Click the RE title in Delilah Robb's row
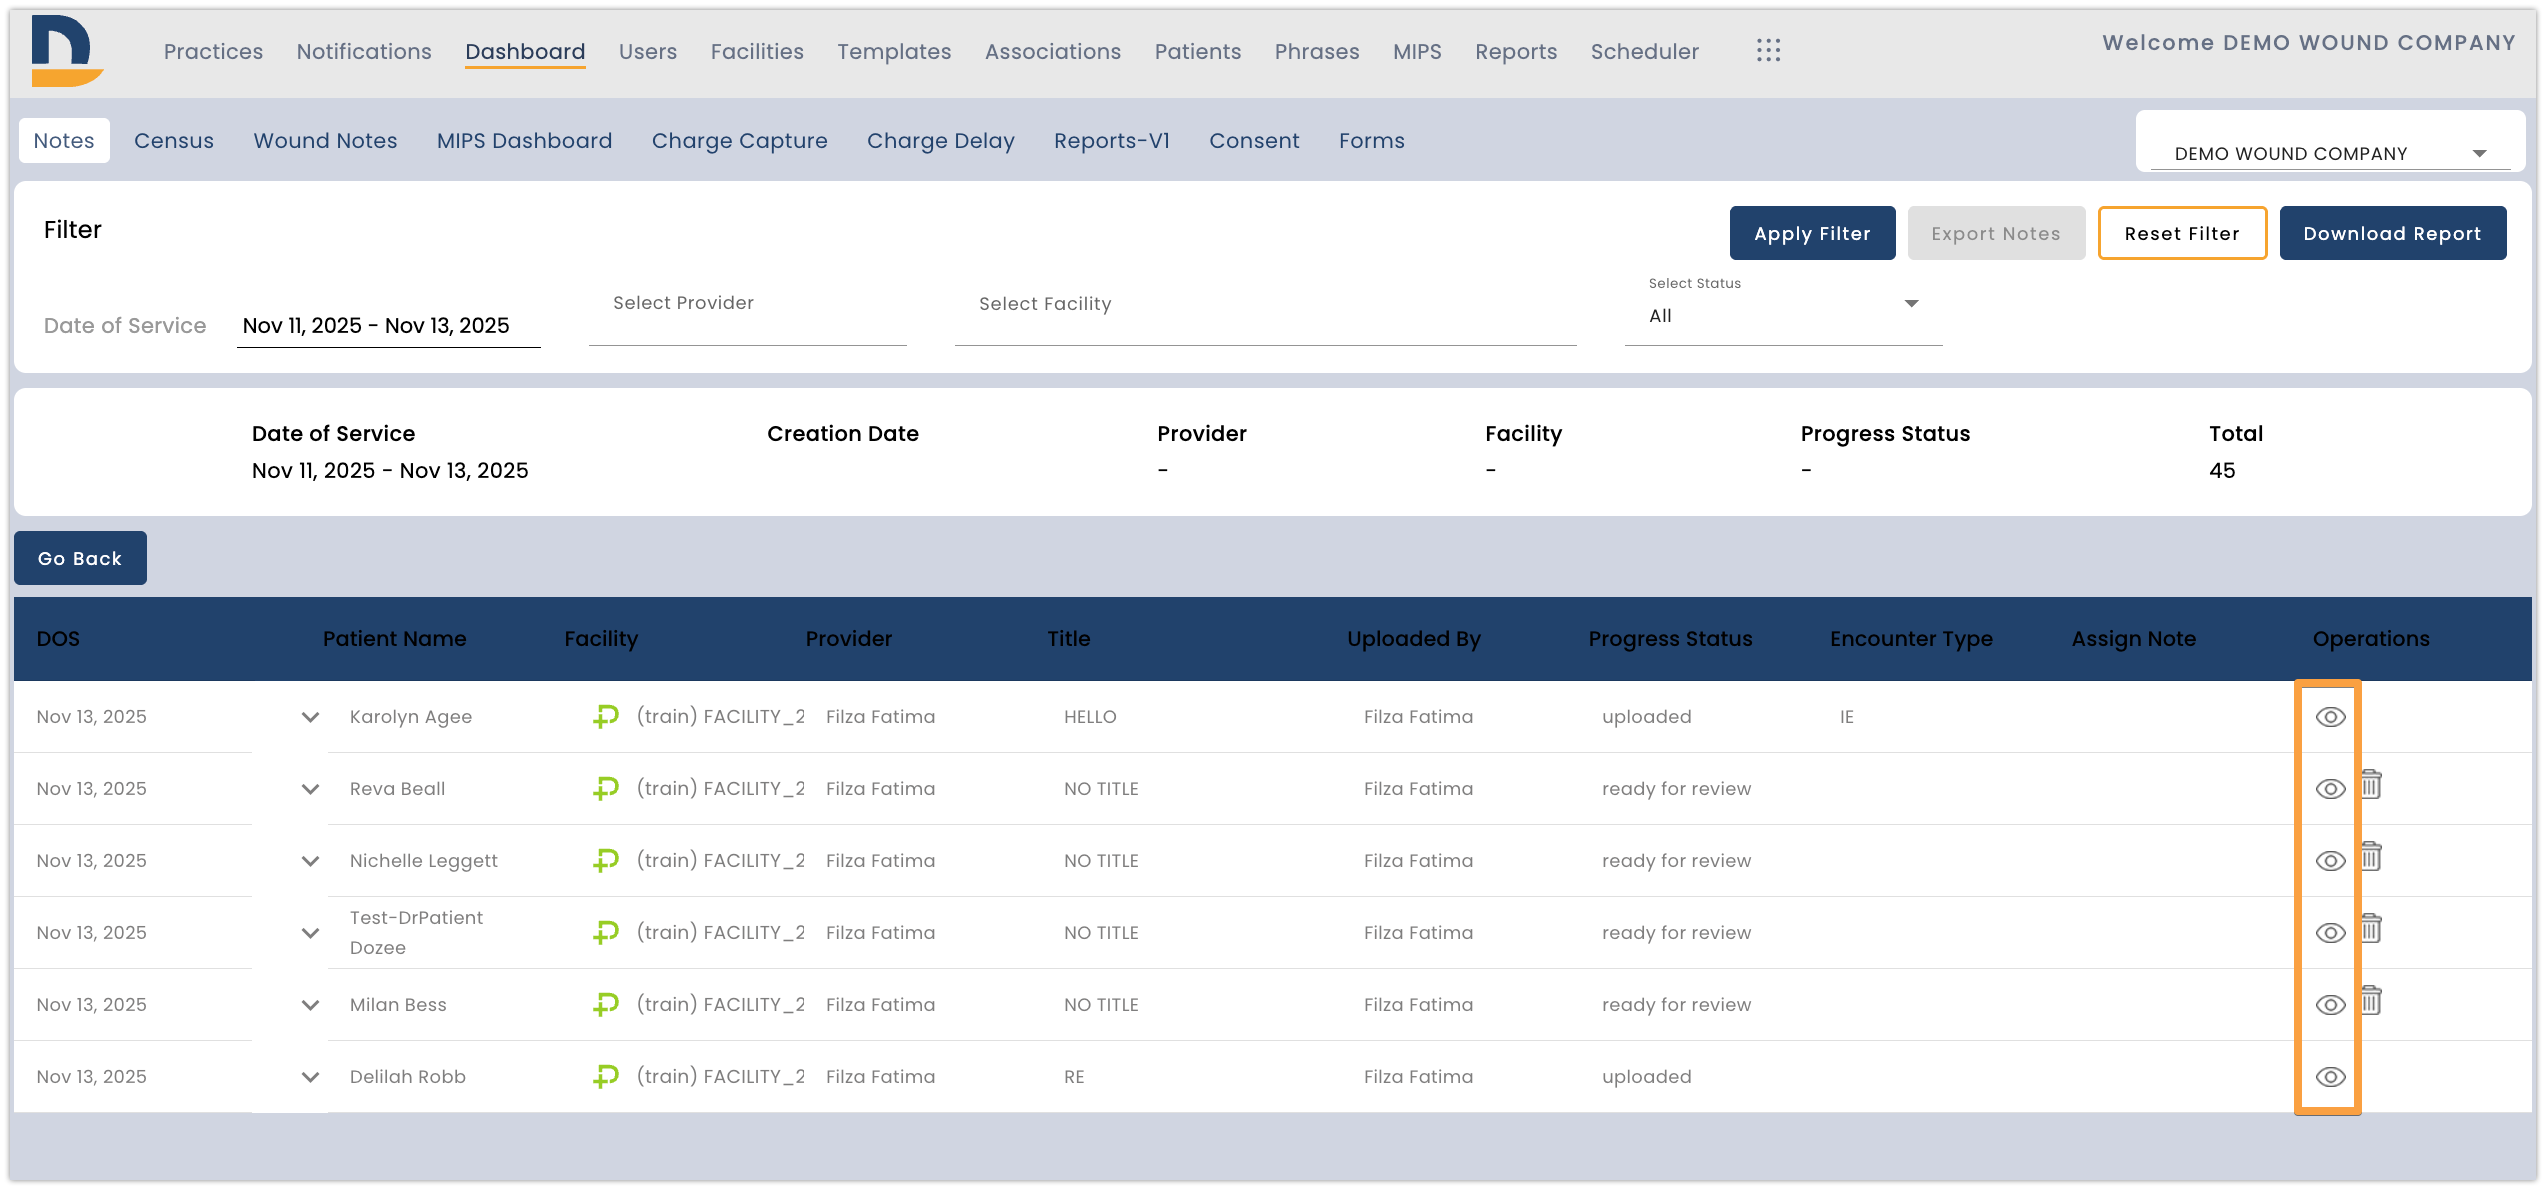 (x=1074, y=1077)
